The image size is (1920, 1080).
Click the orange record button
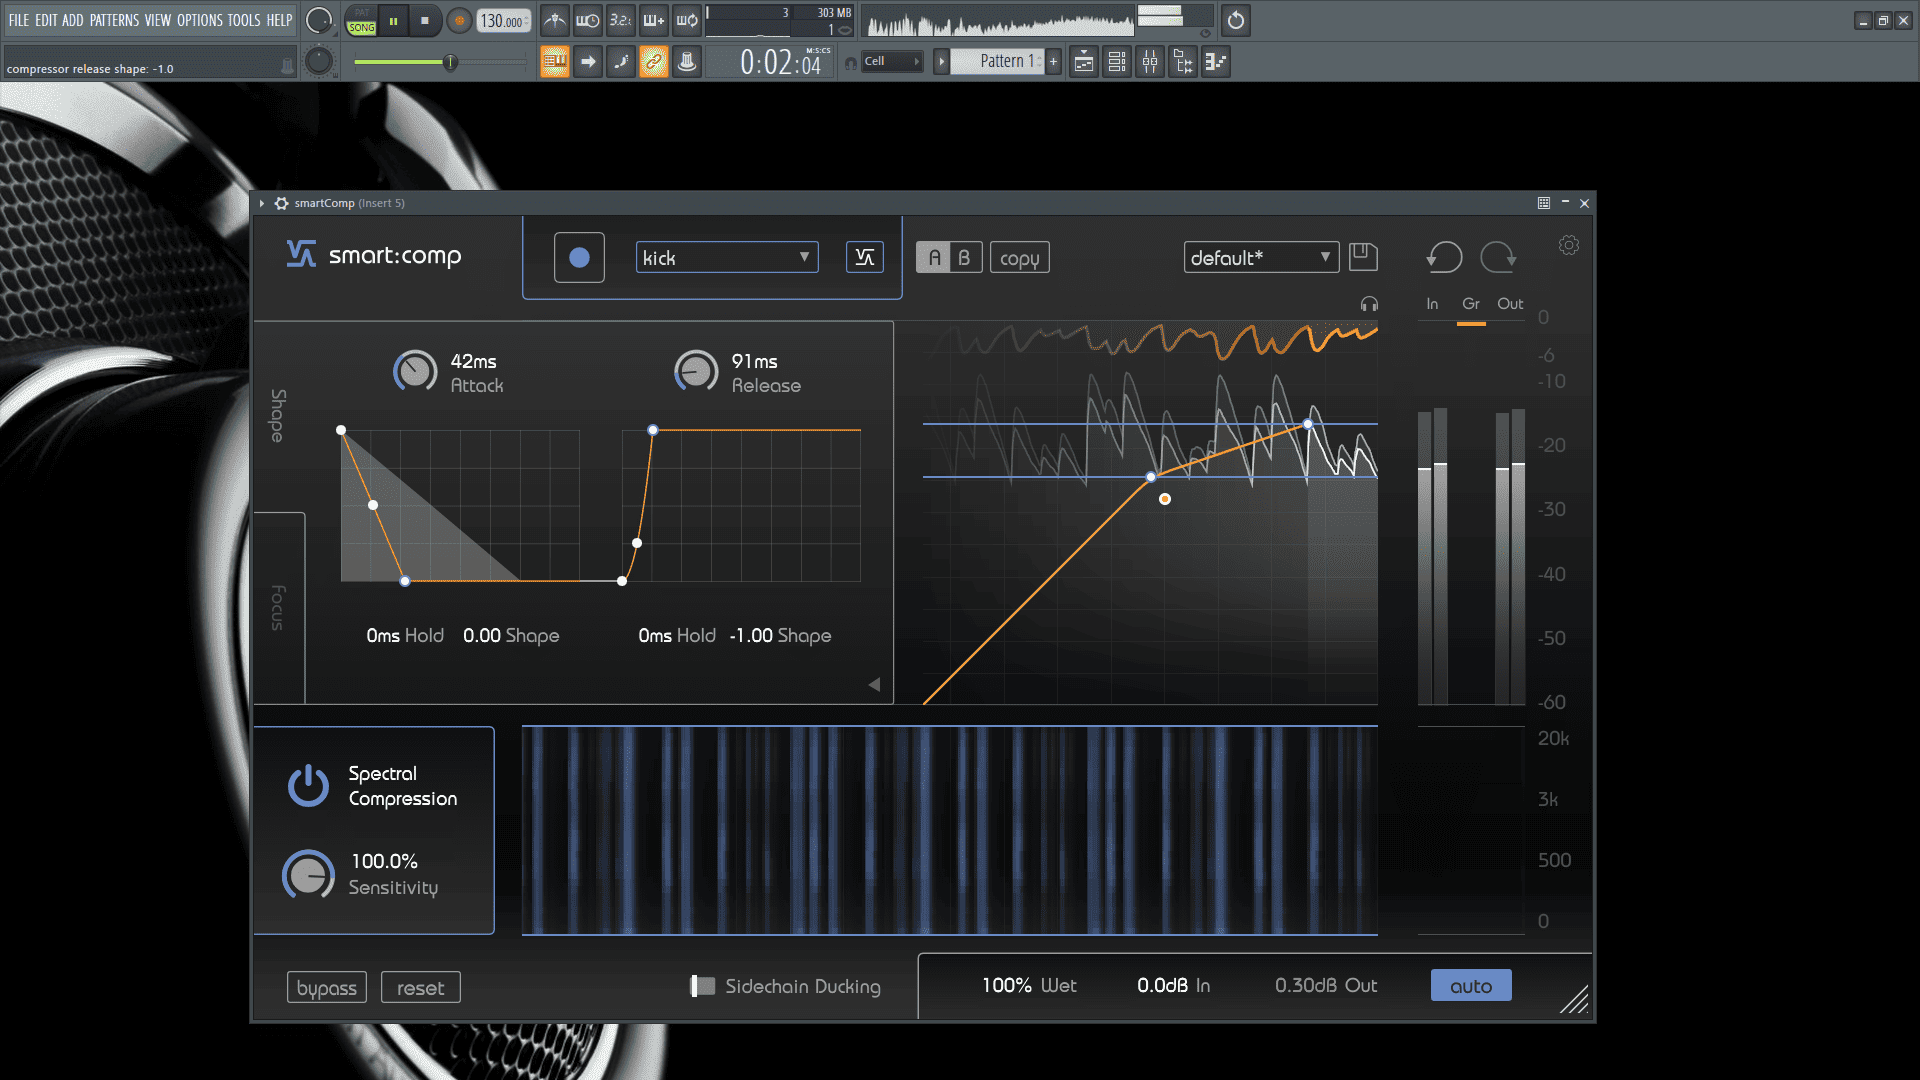pyautogui.click(x=459, y=21)
